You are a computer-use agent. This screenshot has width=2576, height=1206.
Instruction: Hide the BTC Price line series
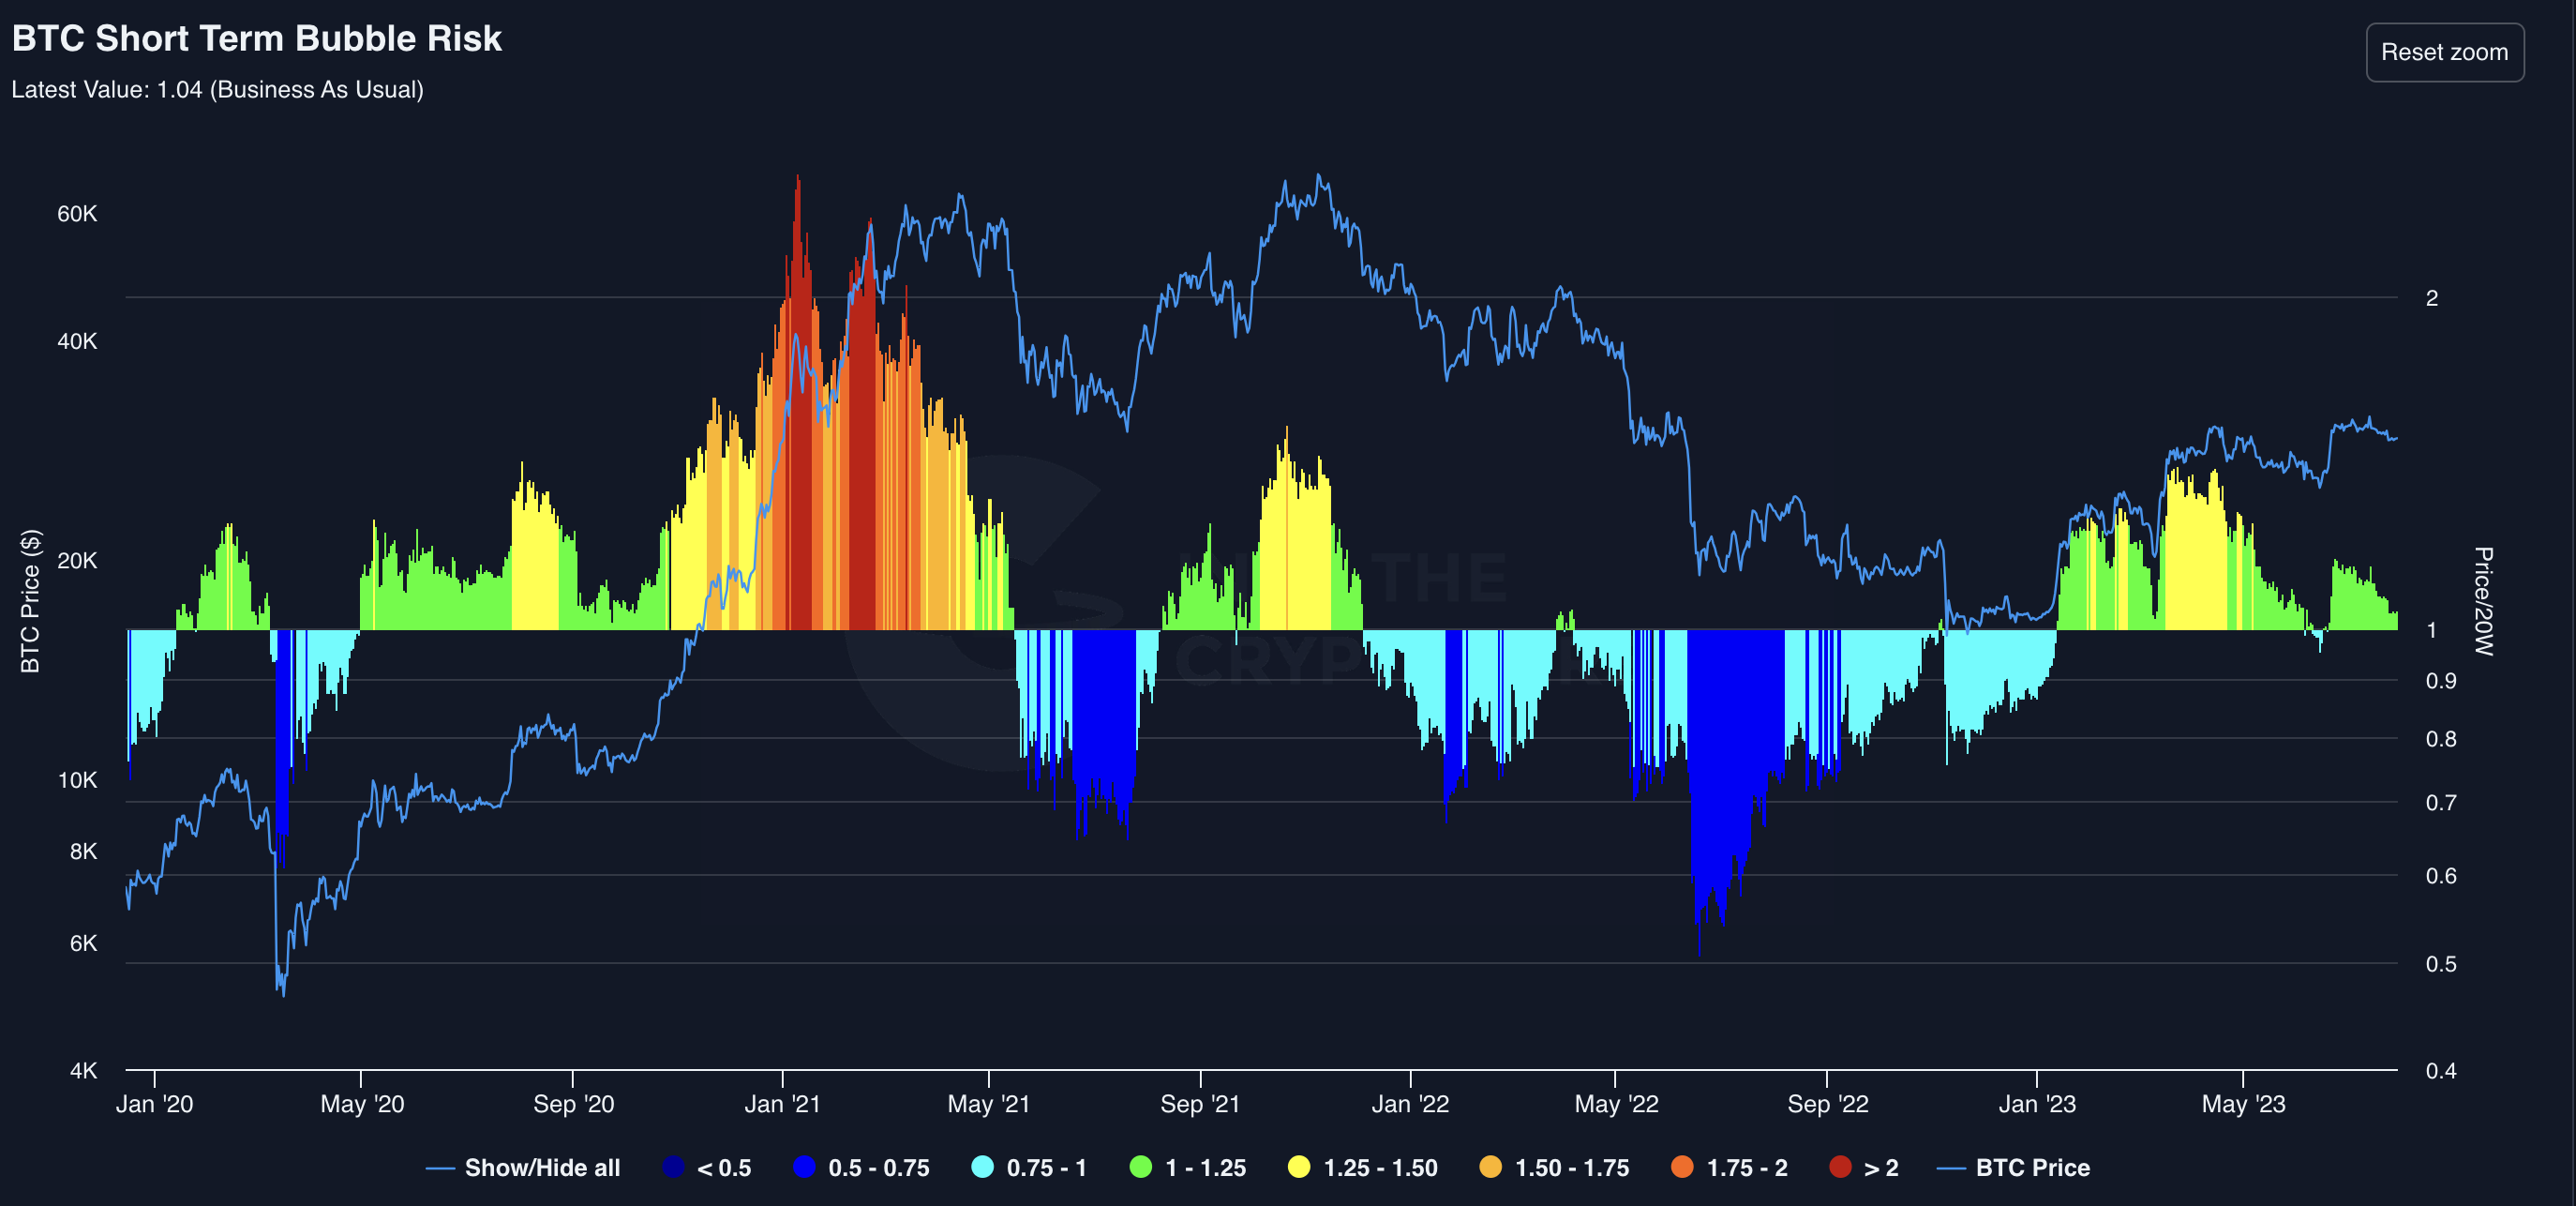2032,1167
